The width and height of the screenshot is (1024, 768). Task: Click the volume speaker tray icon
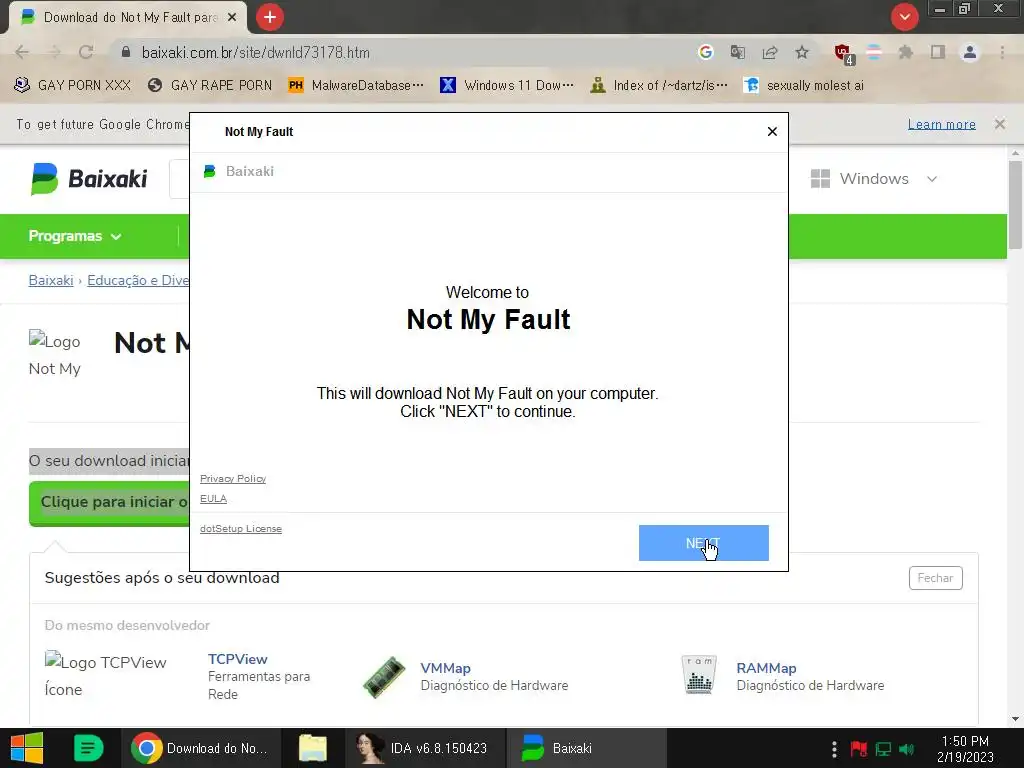tap(906, 748)
